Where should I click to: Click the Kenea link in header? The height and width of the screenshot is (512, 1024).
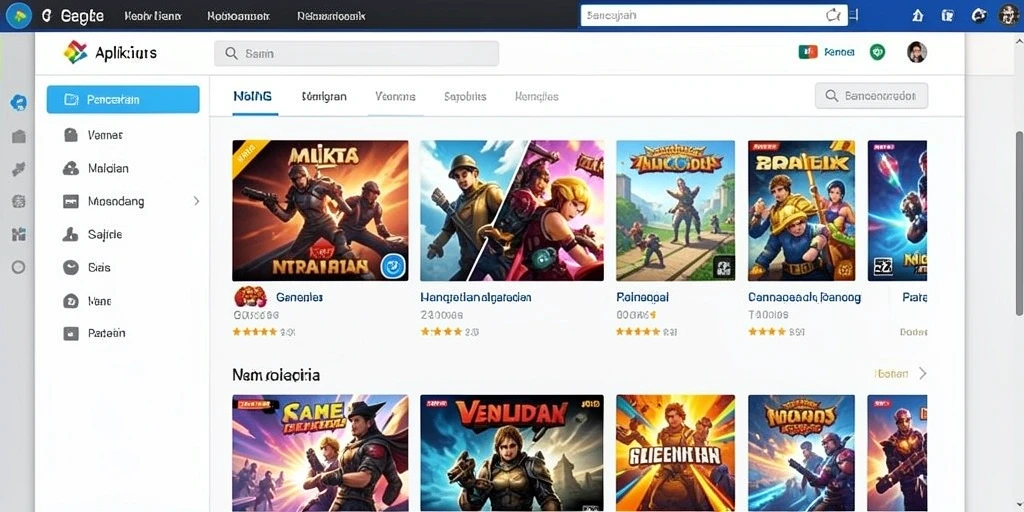839,52
